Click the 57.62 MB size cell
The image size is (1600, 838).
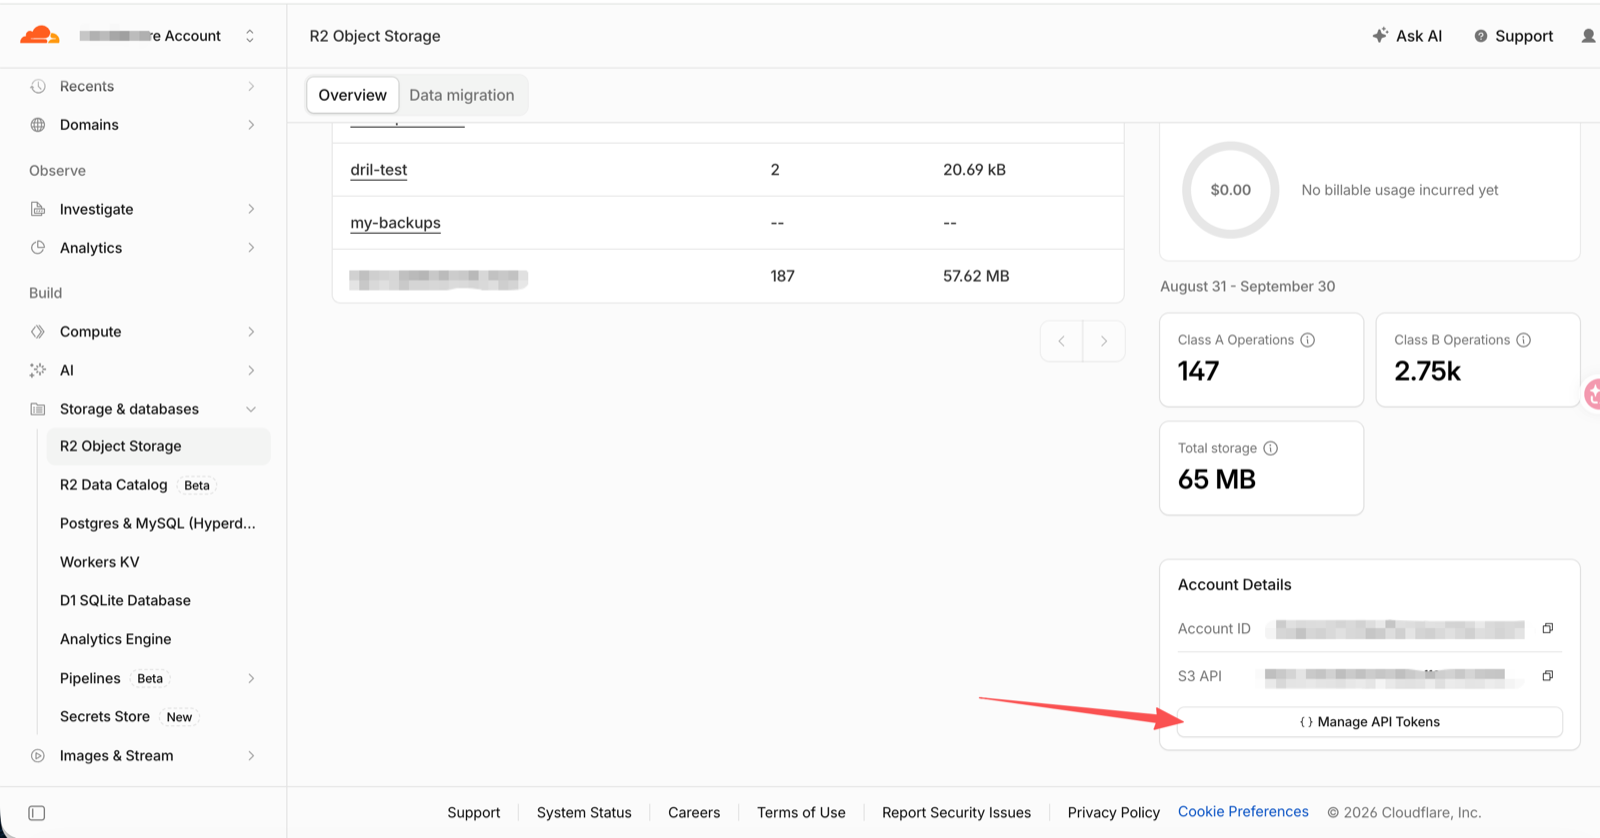[976, 276]
